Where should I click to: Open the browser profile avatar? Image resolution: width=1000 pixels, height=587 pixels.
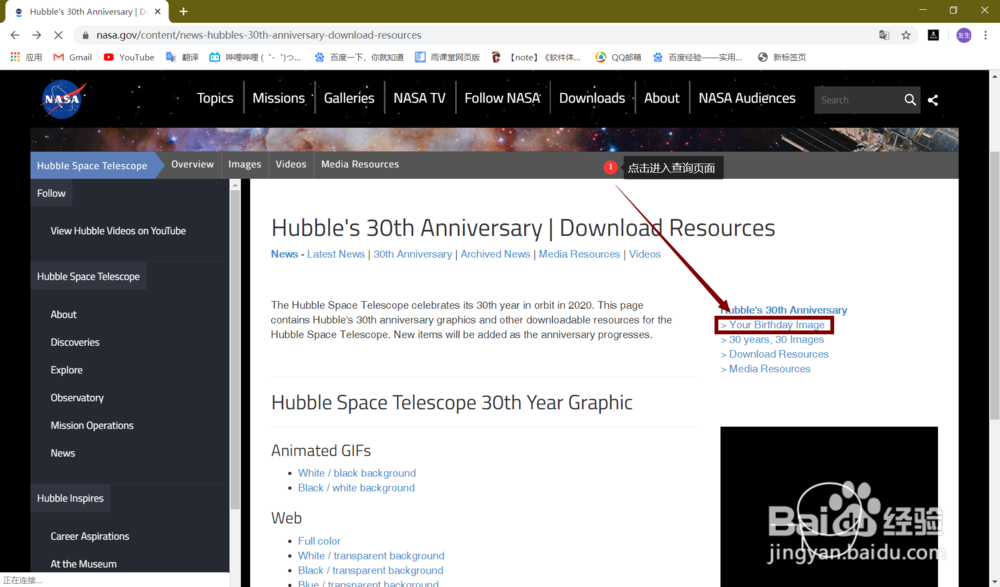point(964,35)
